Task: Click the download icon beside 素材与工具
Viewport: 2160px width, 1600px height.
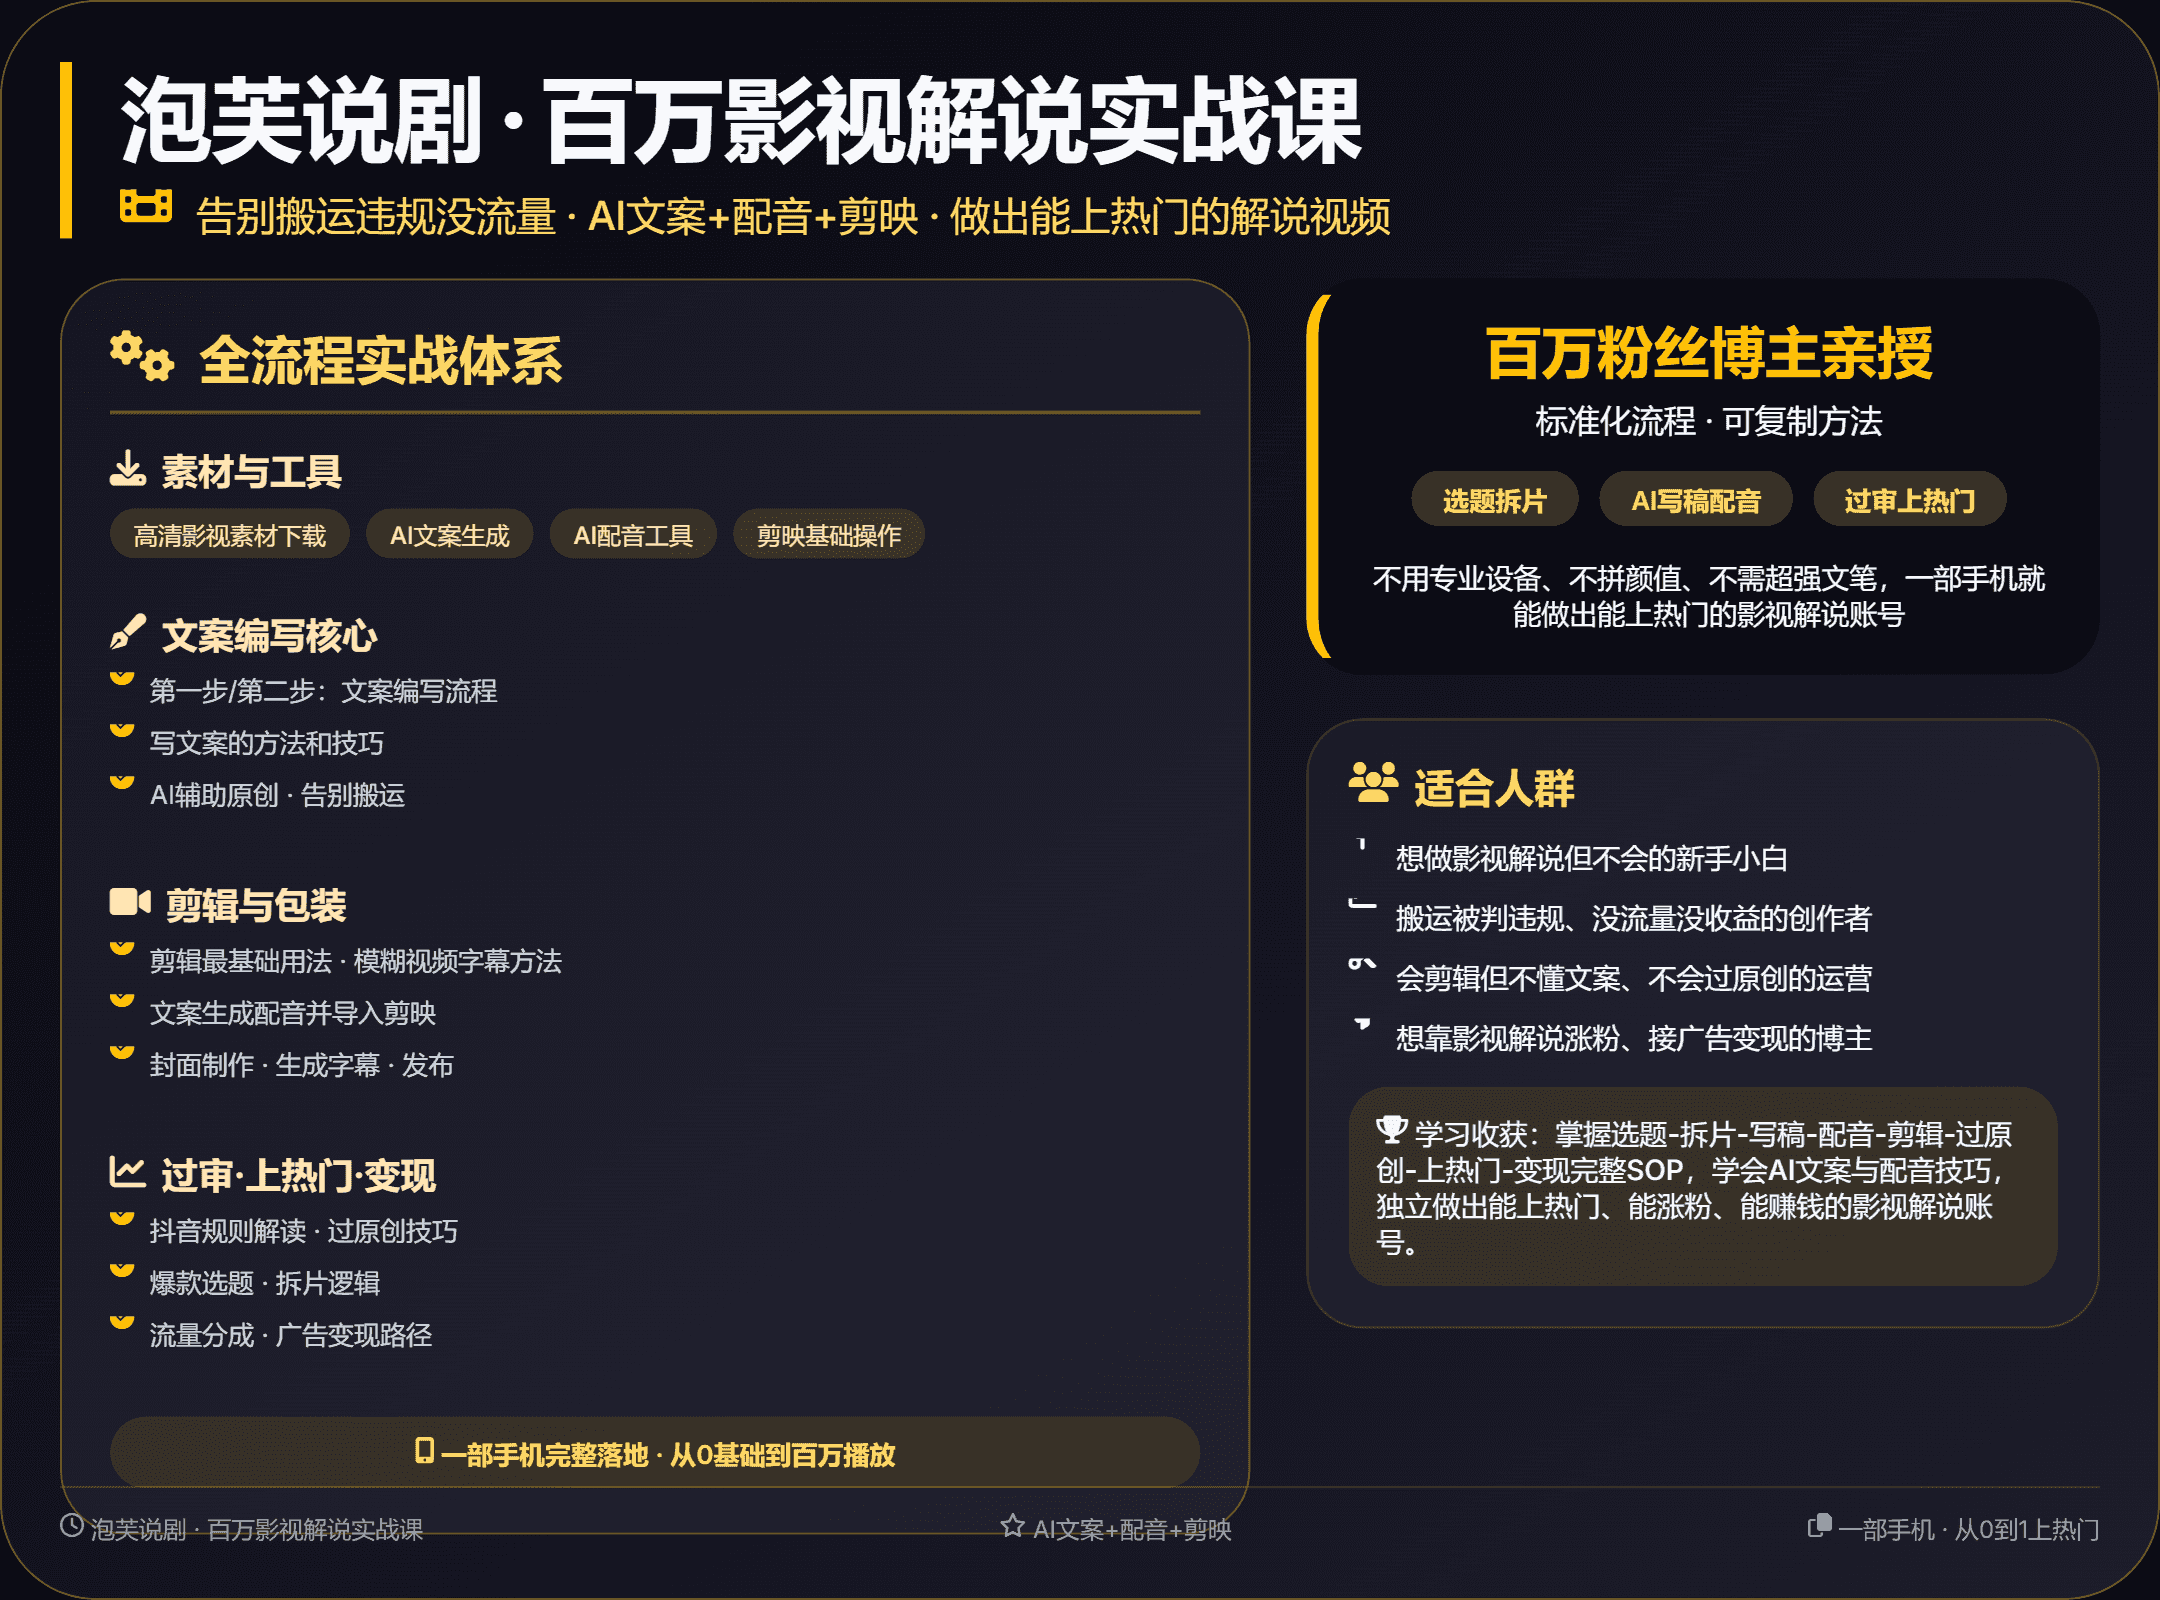Action: click(x=128, y=469)
